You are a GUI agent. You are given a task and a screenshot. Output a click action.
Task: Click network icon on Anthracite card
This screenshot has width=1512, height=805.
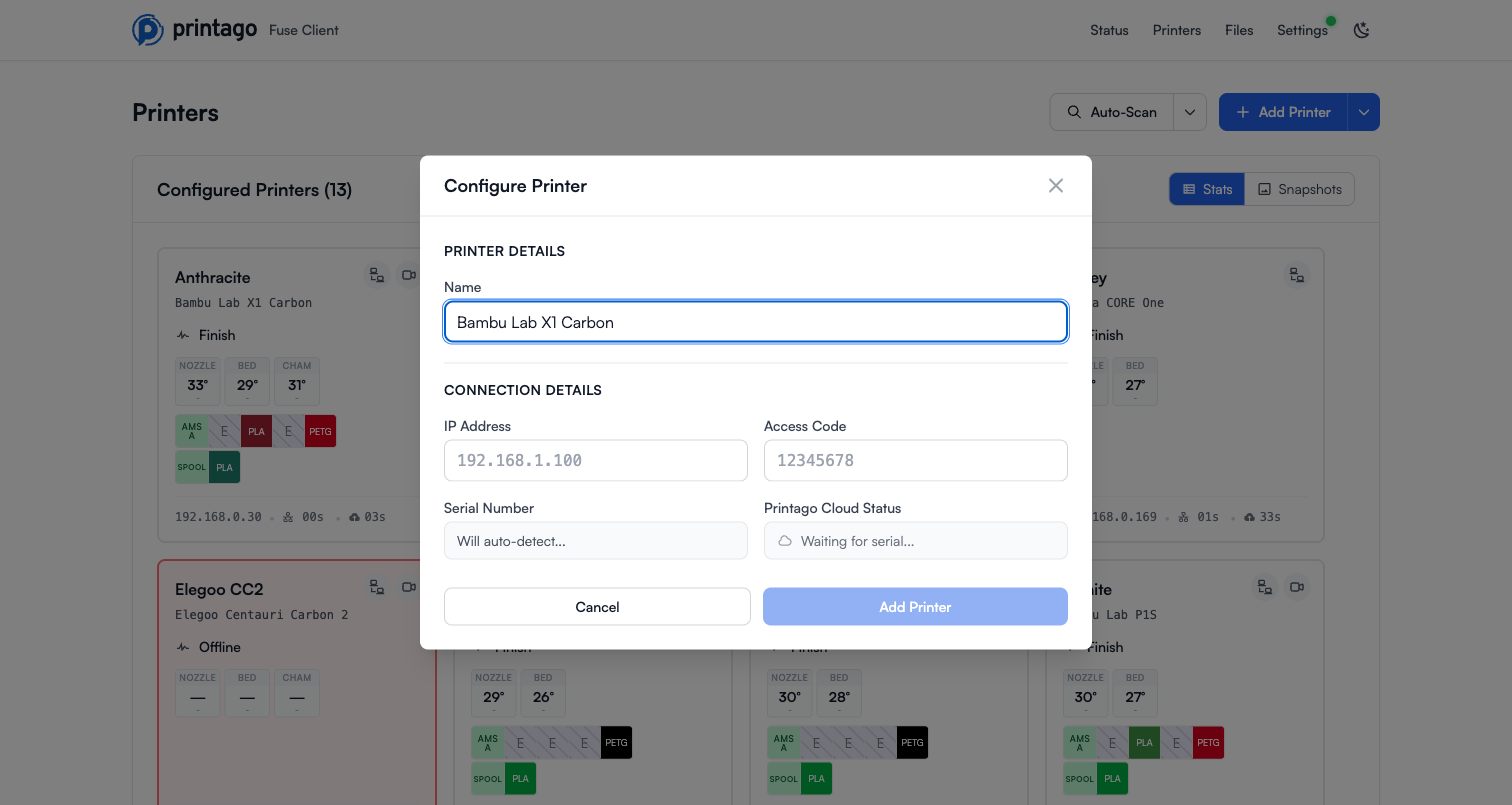[x=377, y=275]
